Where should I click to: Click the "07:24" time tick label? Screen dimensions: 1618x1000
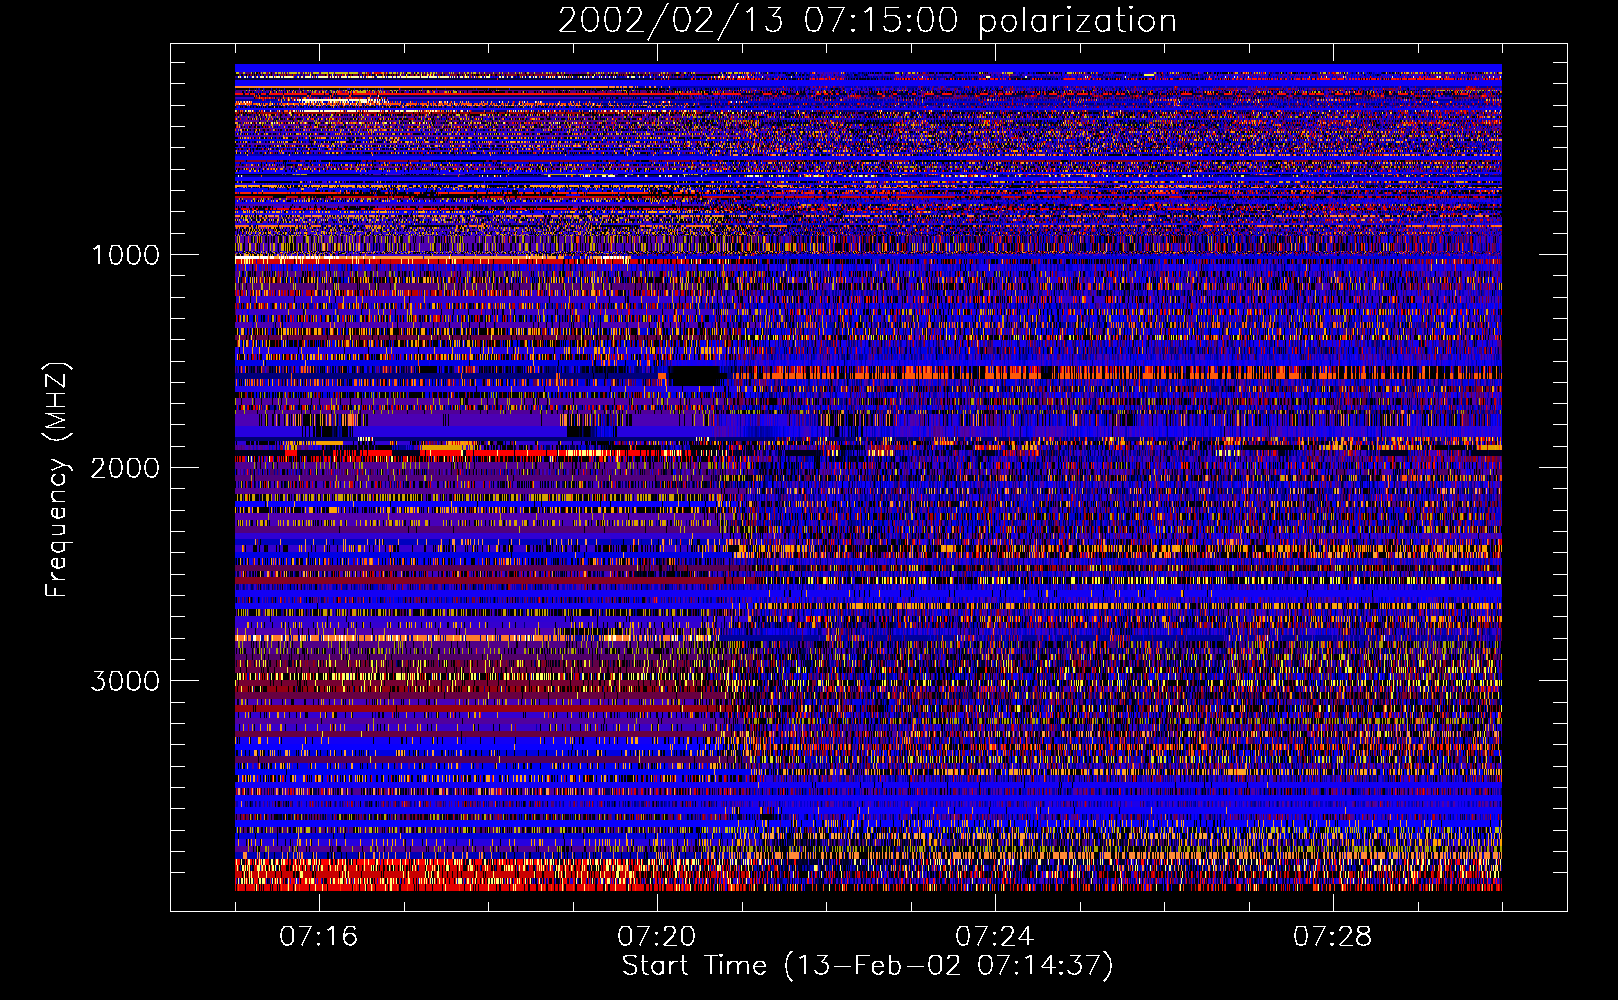(x=995, y=936)
